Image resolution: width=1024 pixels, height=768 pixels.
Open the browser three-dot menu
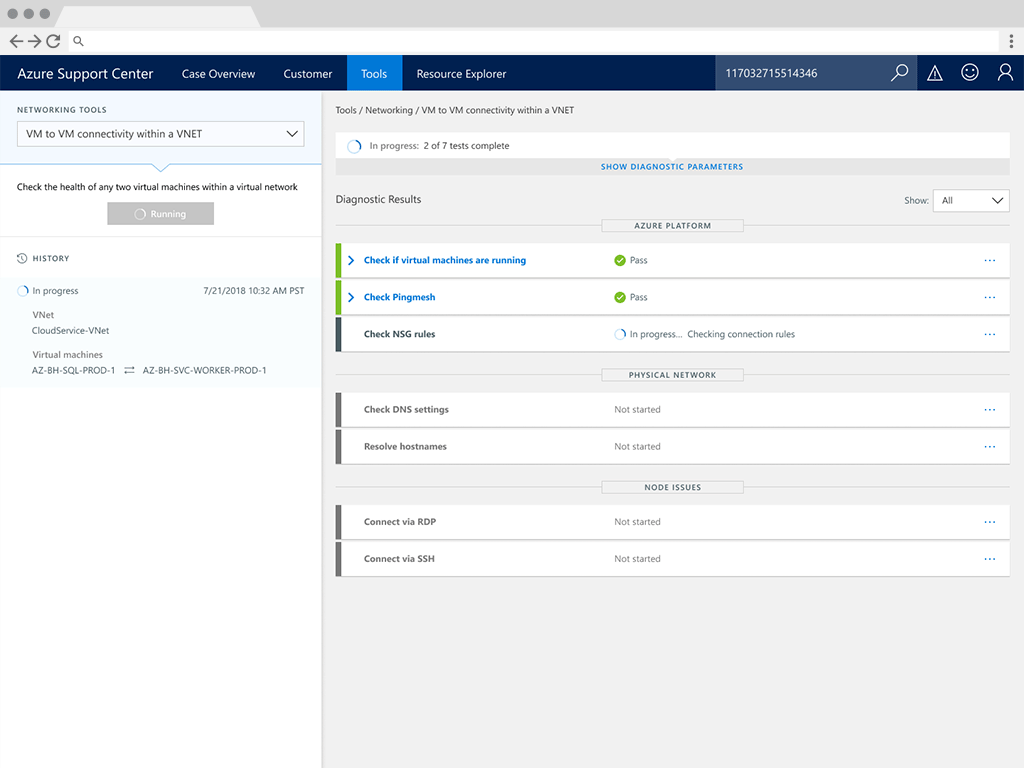pyautogui.click(x=1011, y=41)
